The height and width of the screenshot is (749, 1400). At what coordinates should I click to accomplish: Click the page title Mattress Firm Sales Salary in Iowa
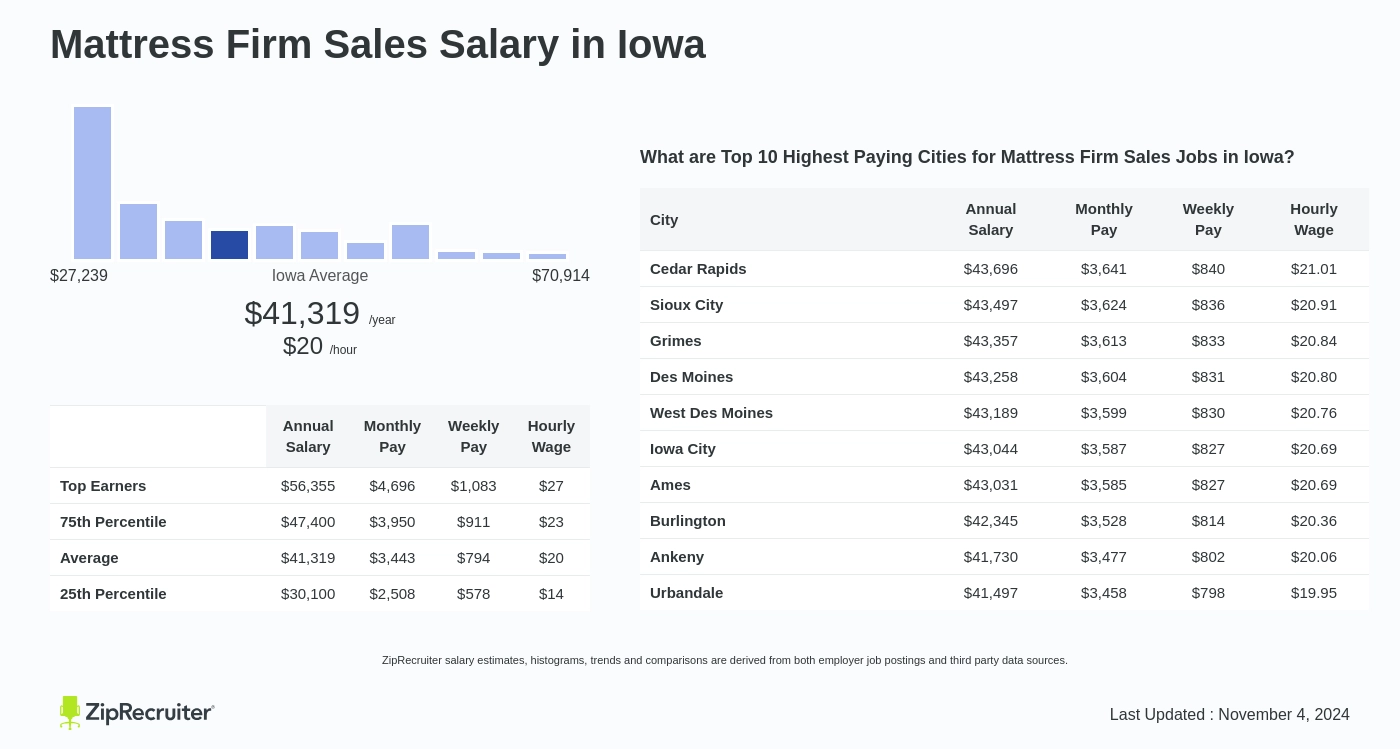click(378, 44)
